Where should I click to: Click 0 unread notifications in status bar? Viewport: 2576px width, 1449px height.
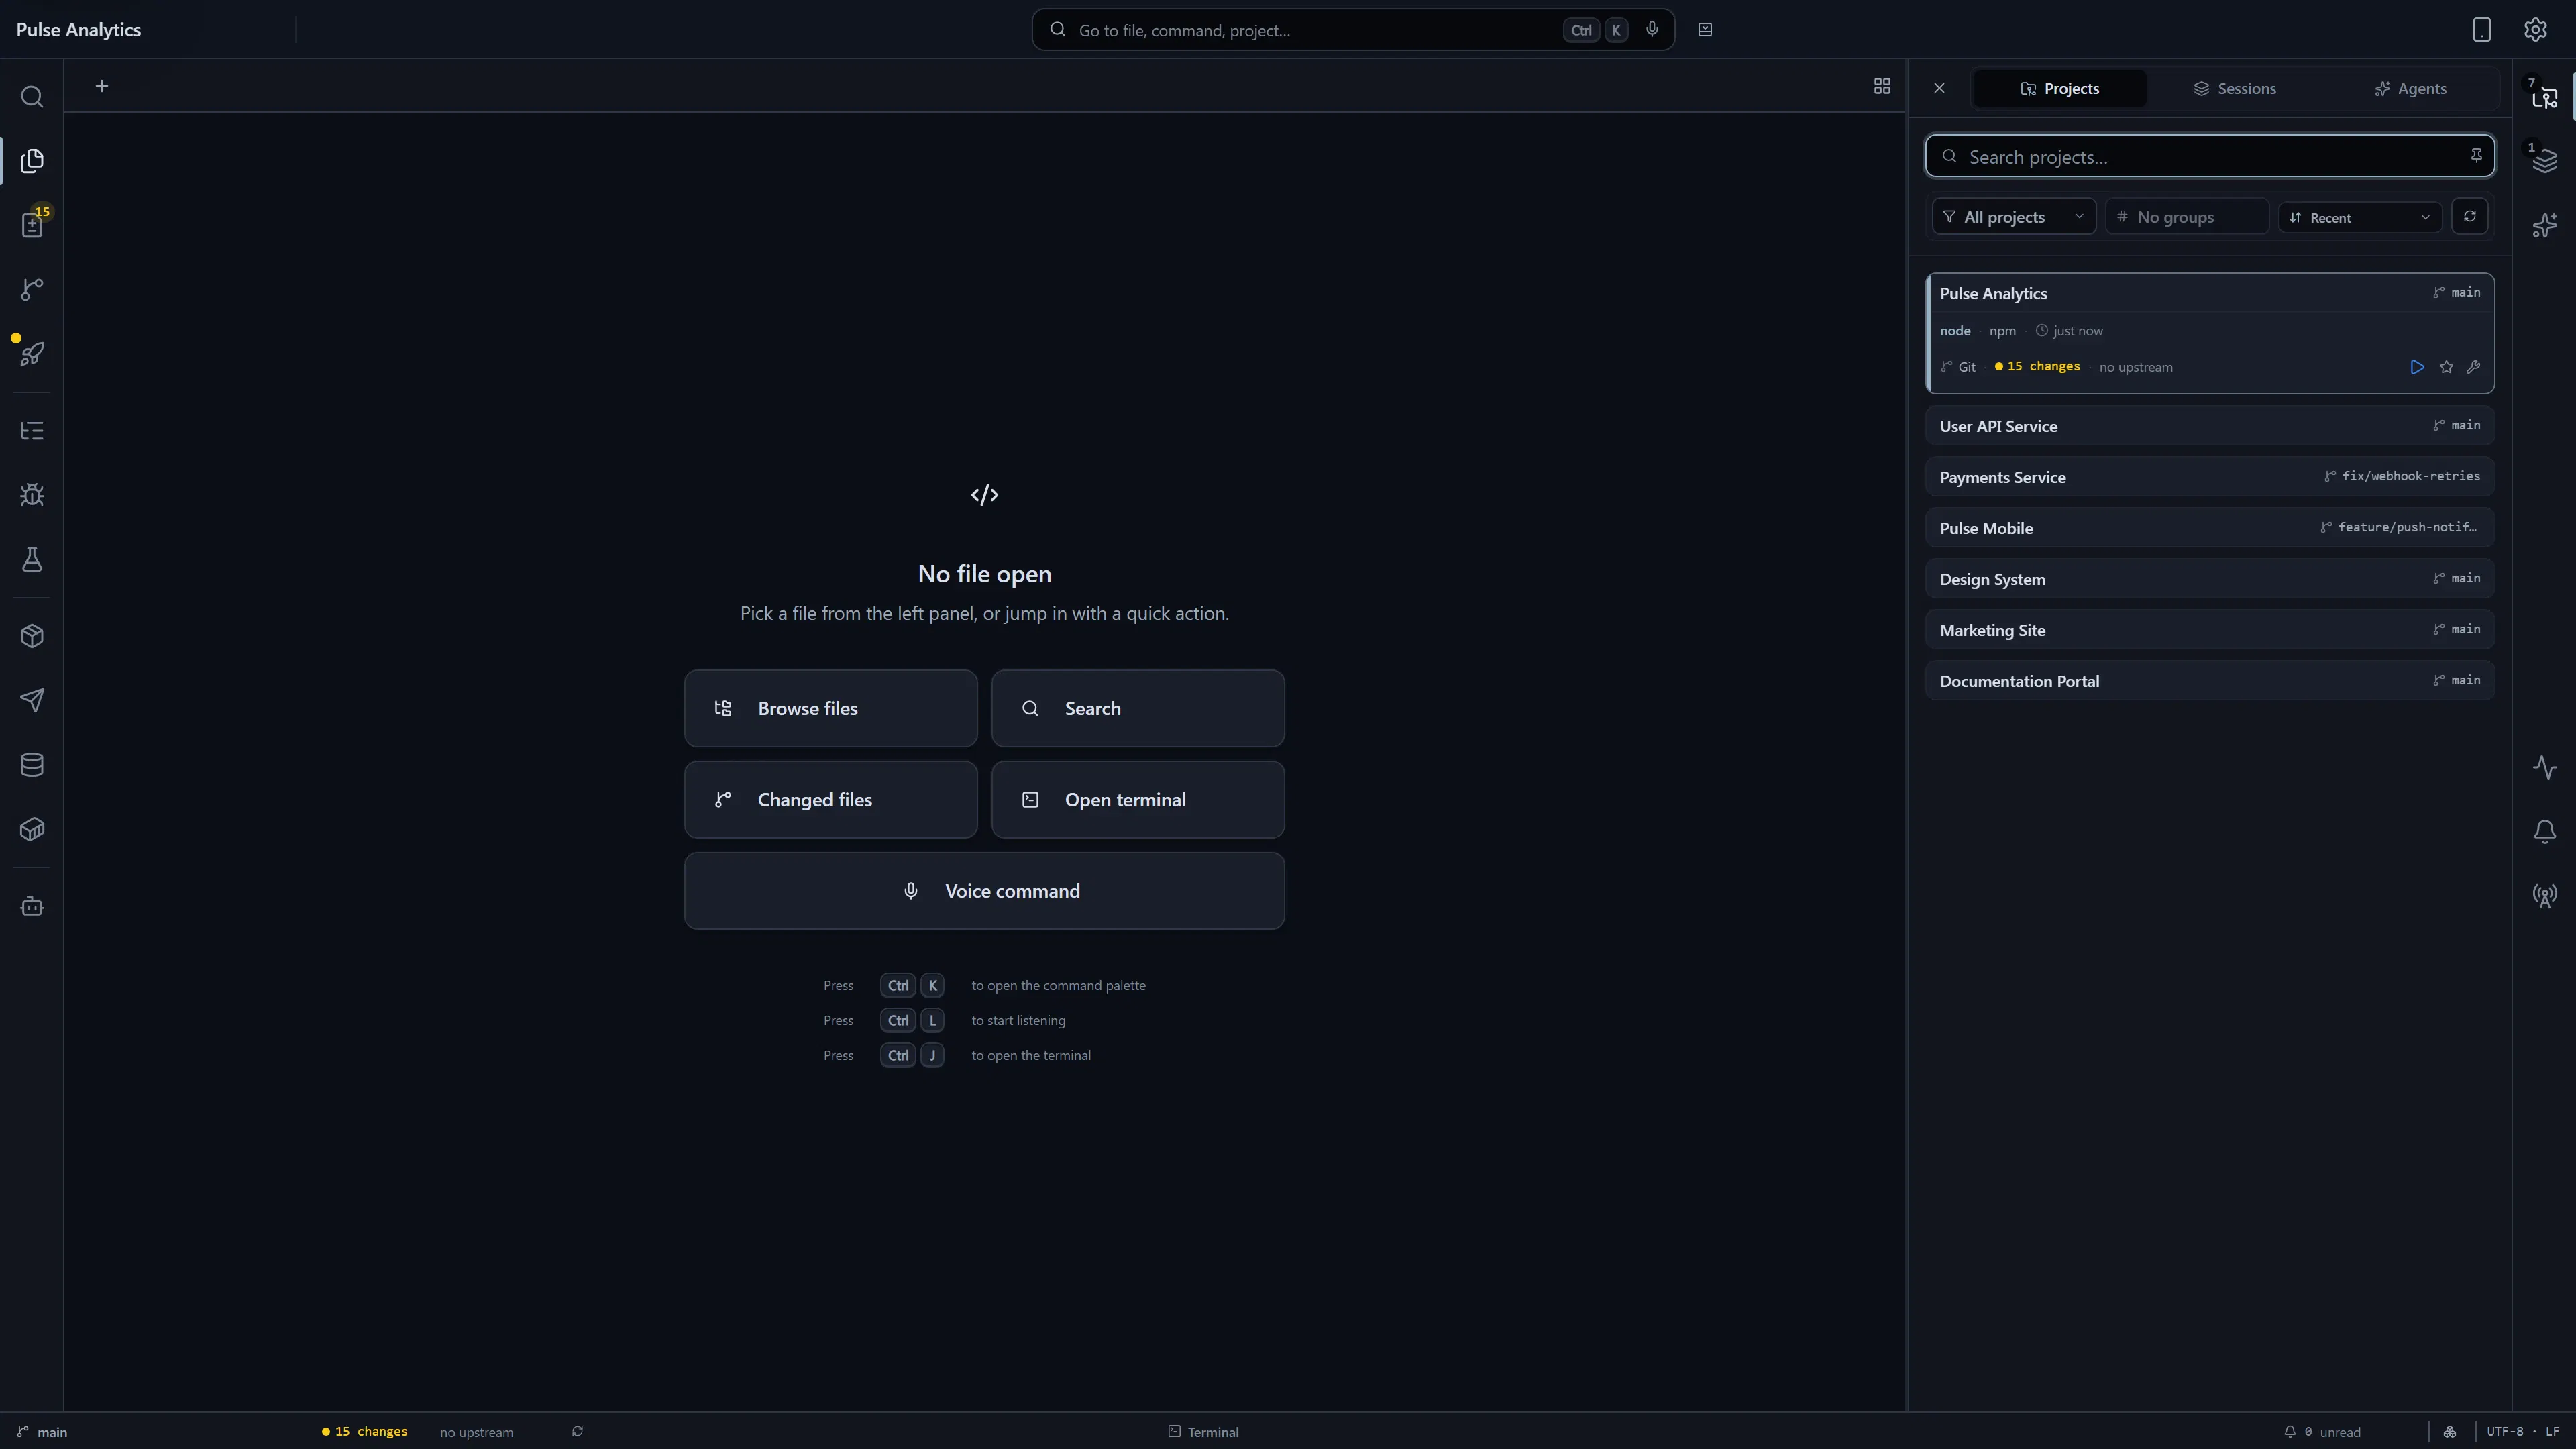tap(2322, 1432)
